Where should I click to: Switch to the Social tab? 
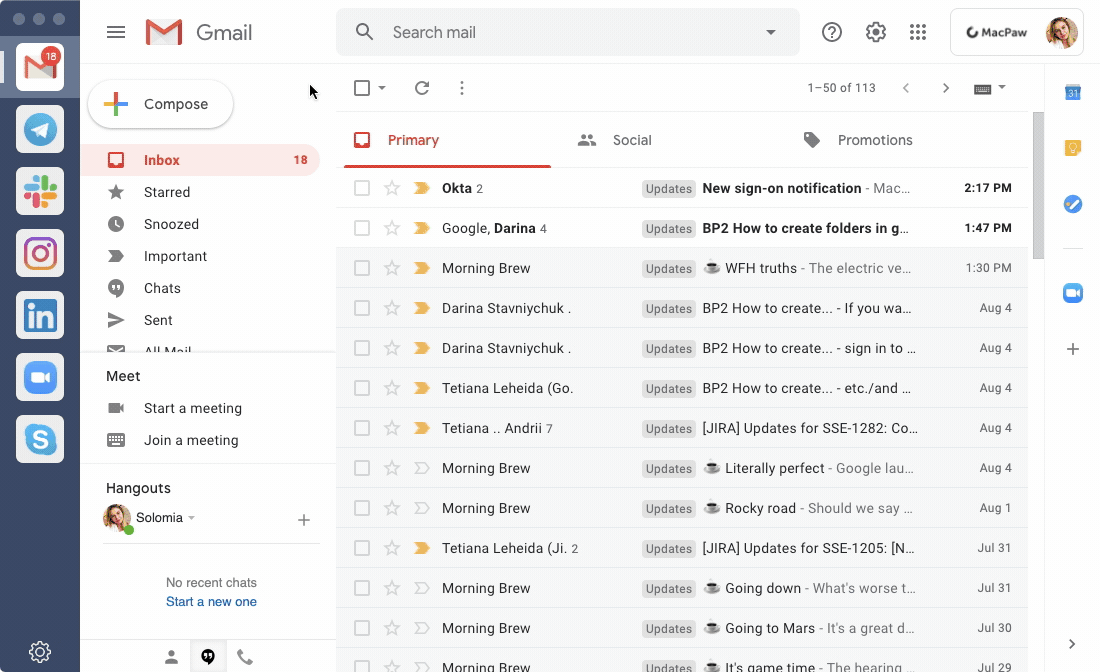pyautogui.click(x=632, y=140)
